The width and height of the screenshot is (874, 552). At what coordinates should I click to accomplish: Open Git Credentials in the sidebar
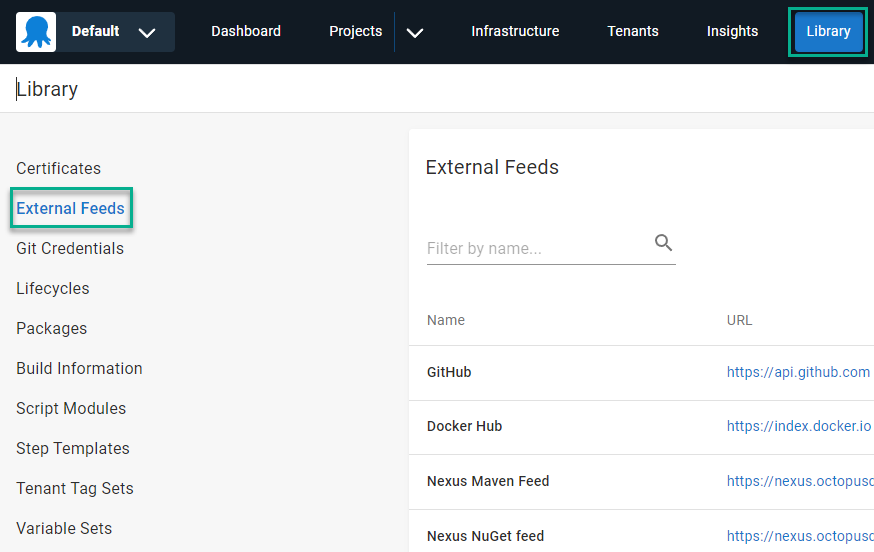pyautogui.click(x=70, y=248)
